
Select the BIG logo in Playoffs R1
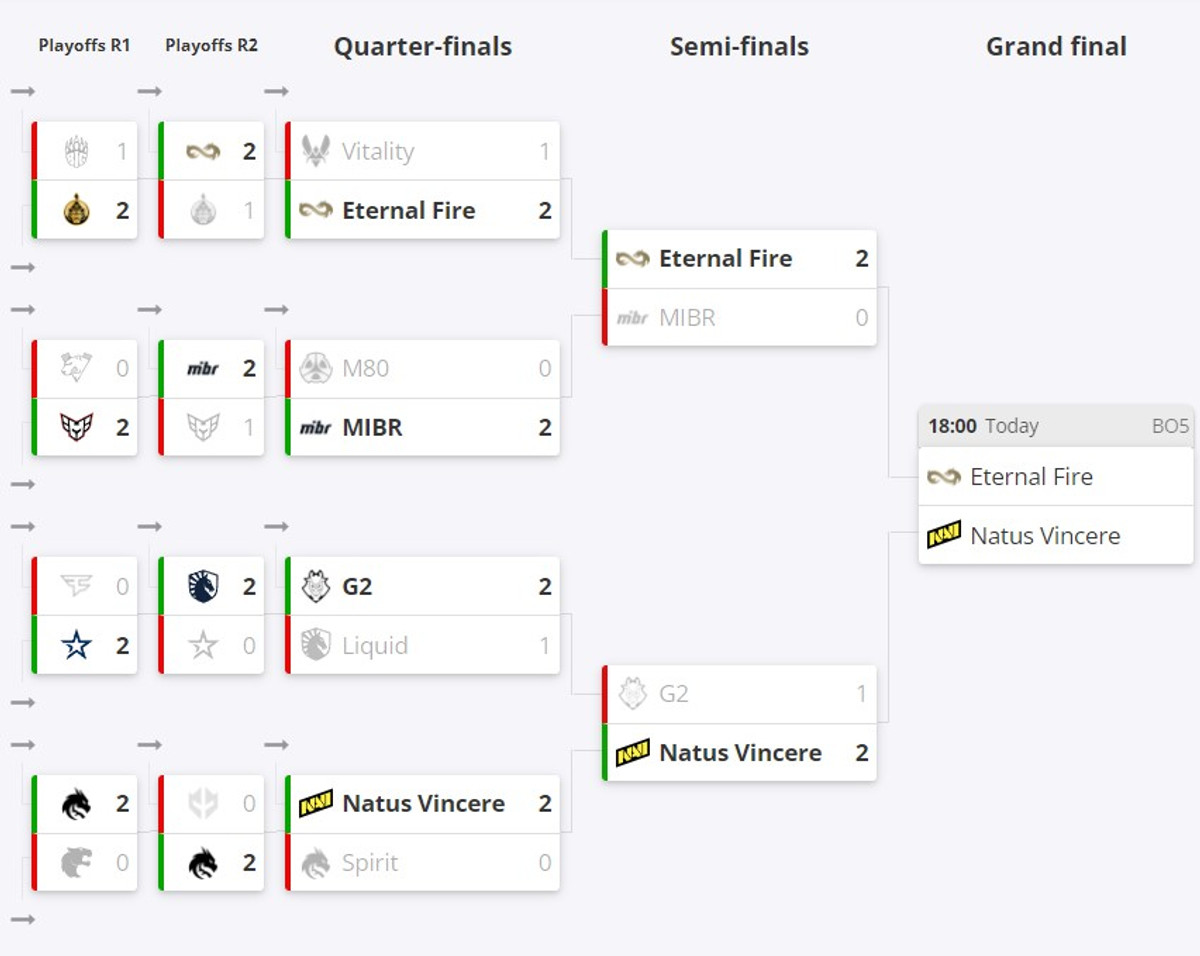tap(77, 152)
